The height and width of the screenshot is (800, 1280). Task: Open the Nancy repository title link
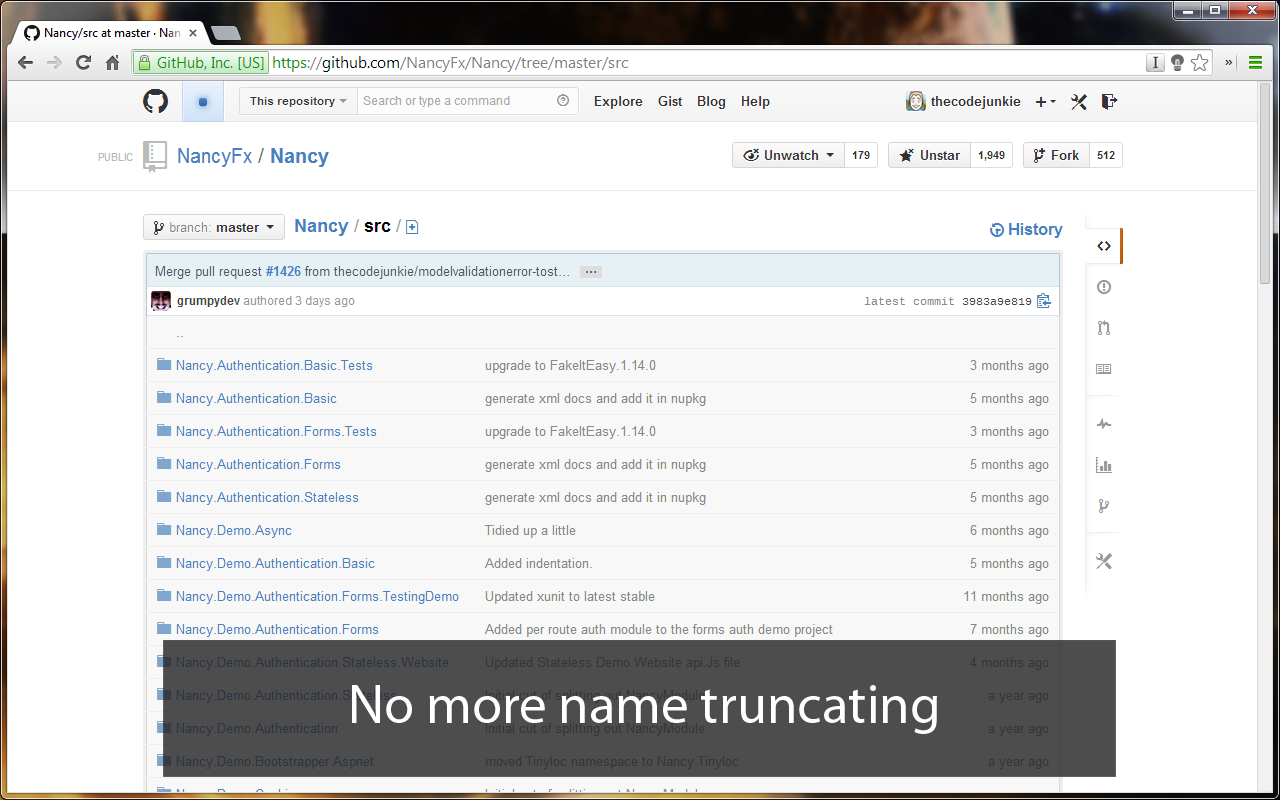click(299, 156)
